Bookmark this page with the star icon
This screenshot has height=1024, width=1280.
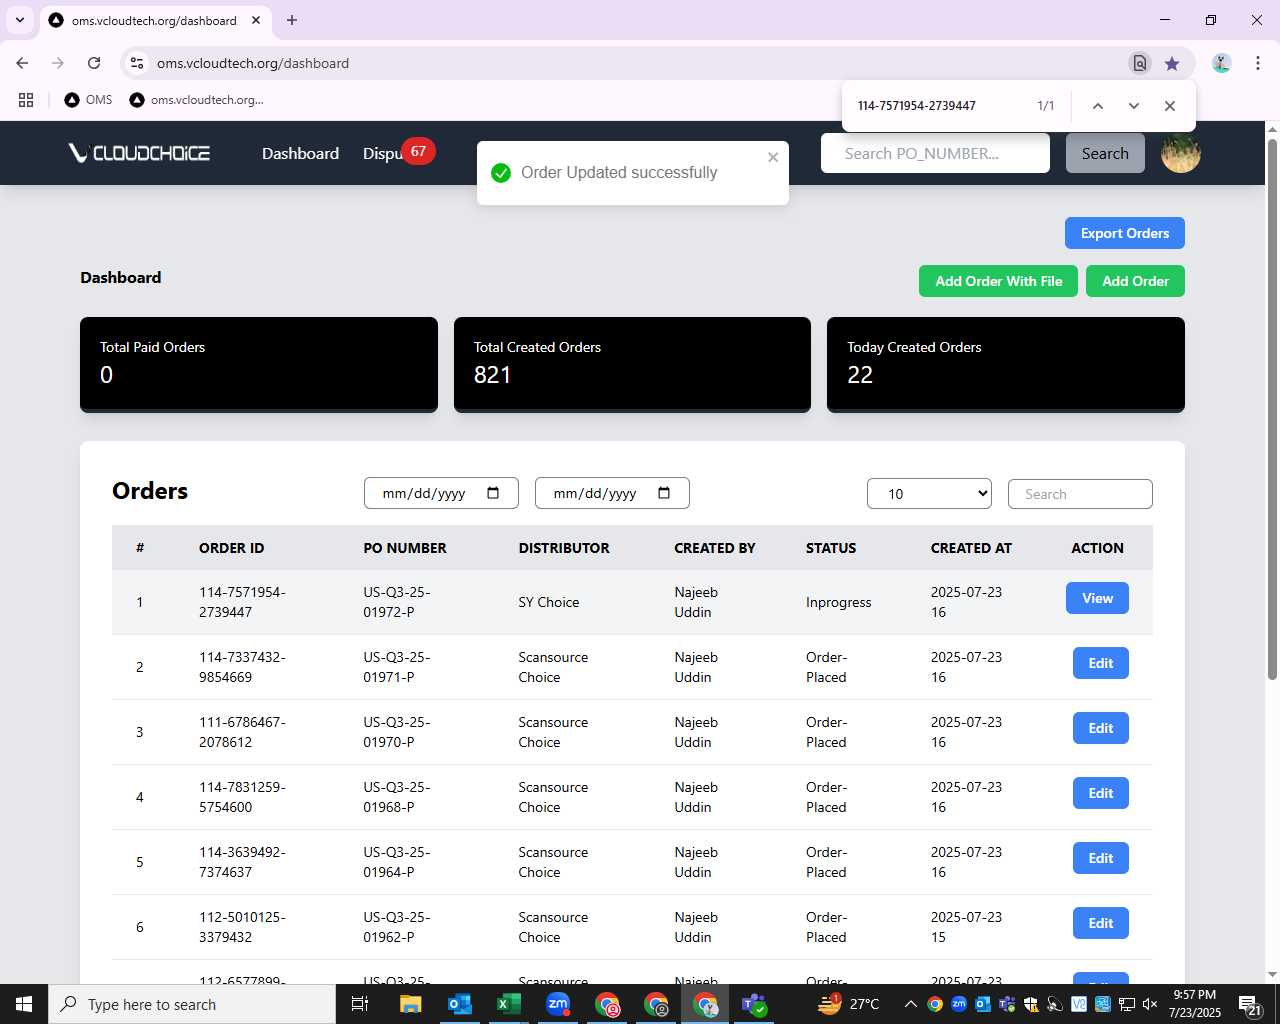point(1172,63)
